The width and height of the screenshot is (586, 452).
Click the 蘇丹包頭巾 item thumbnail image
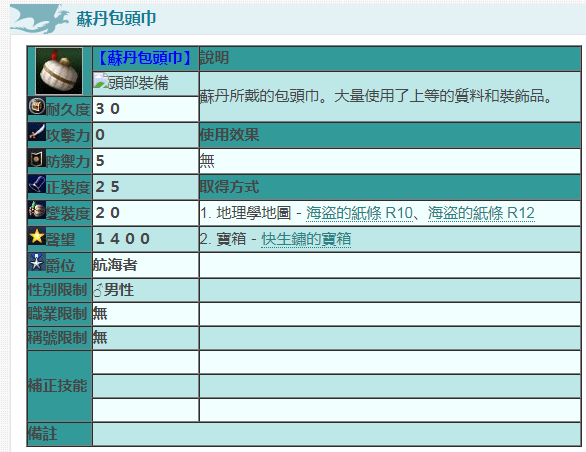[59, 71]
